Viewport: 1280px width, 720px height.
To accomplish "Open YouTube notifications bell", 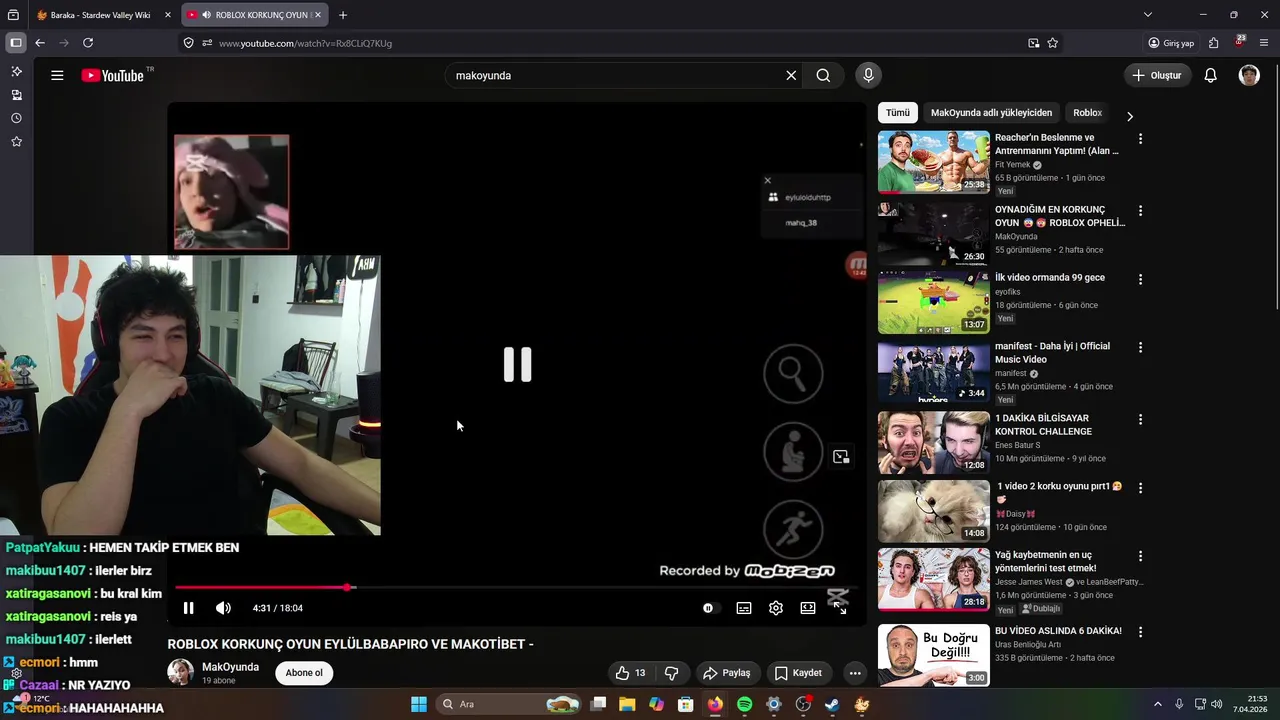I will pos(1210,75).
